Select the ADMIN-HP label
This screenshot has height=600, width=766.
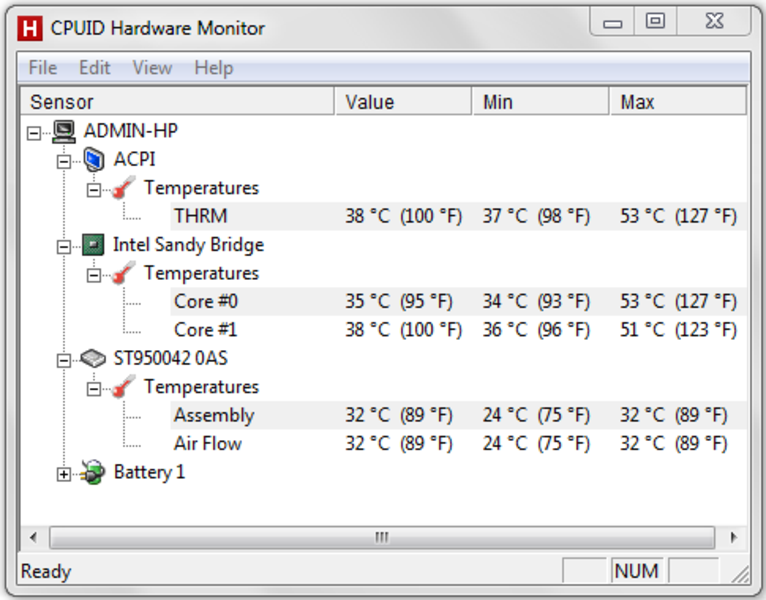tap(131, 131)
